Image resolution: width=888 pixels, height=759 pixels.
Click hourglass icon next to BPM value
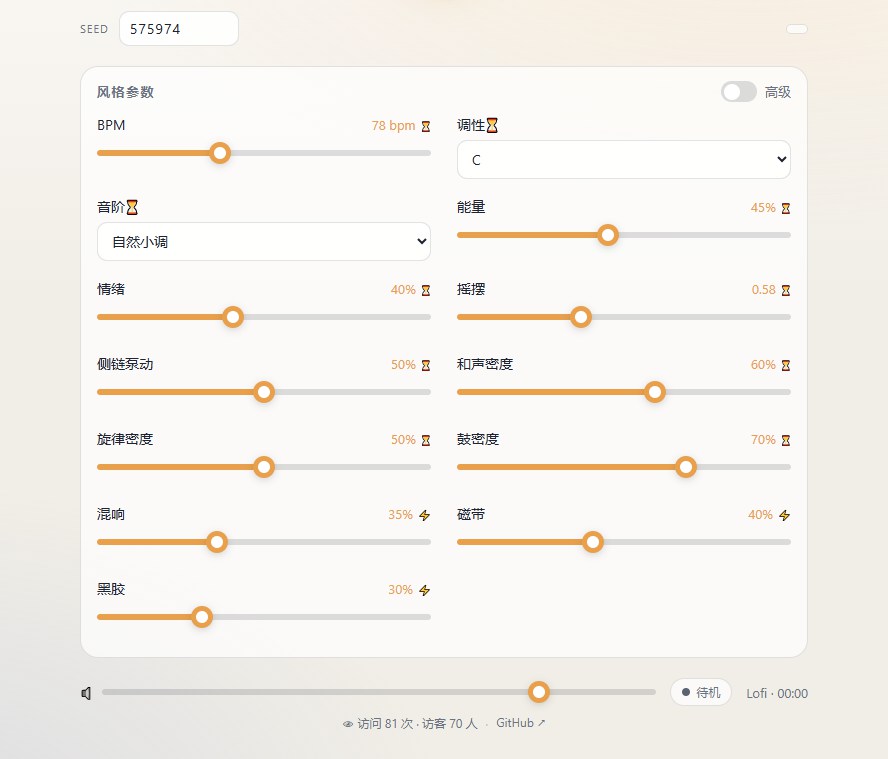coord(426,126)
